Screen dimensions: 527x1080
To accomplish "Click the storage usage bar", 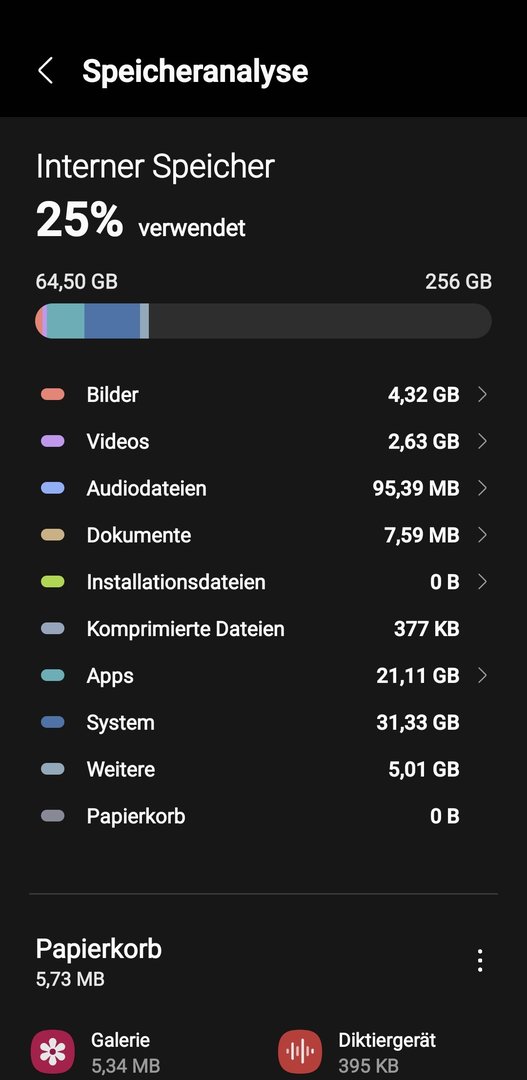I will (263, 321).
